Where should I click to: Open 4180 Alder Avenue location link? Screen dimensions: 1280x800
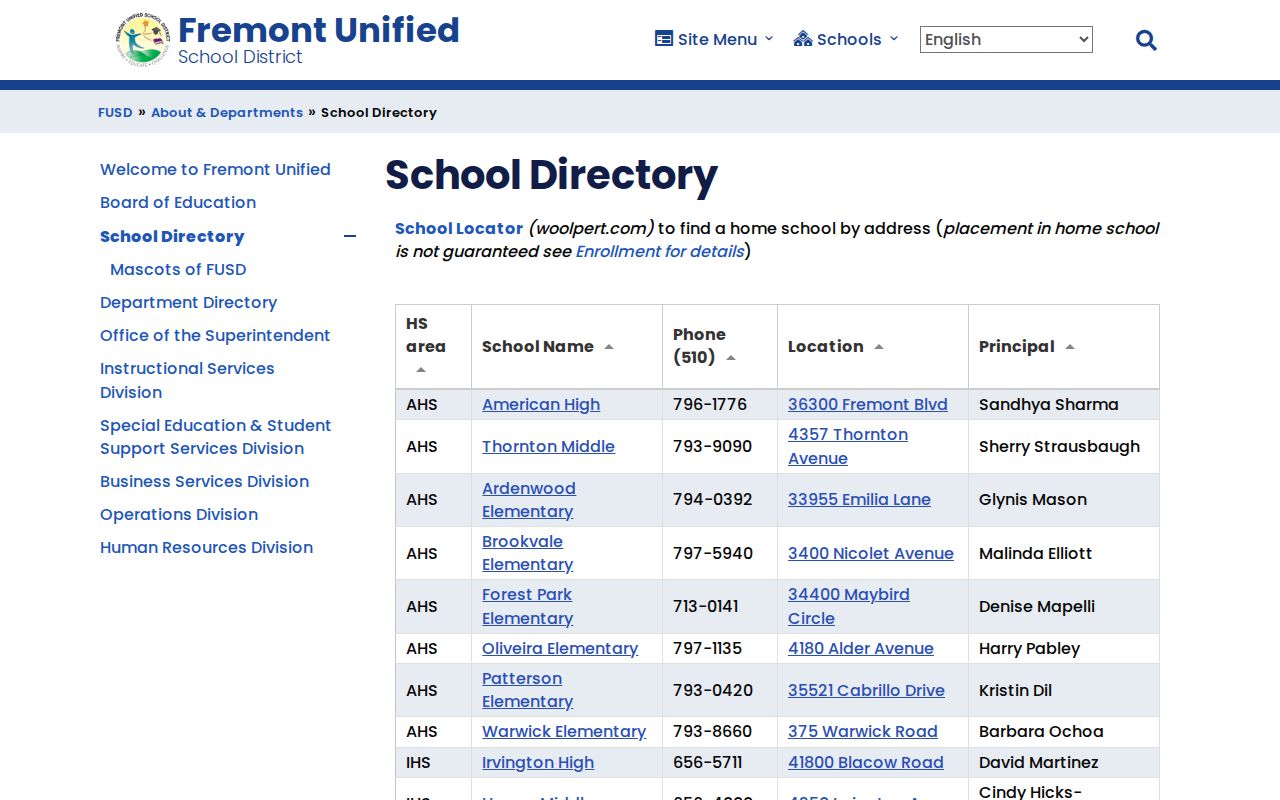tap(861, 648)
